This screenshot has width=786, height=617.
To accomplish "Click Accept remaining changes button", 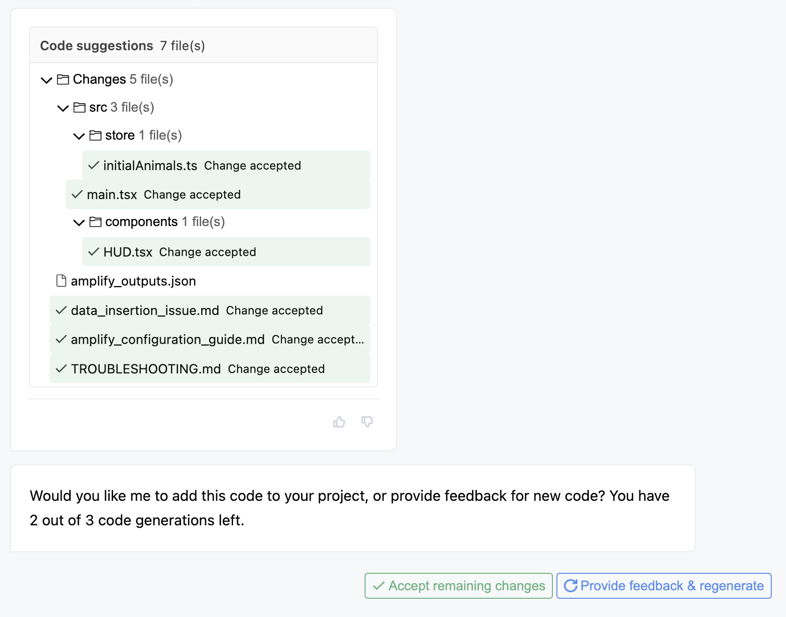I will click(459, 585).
